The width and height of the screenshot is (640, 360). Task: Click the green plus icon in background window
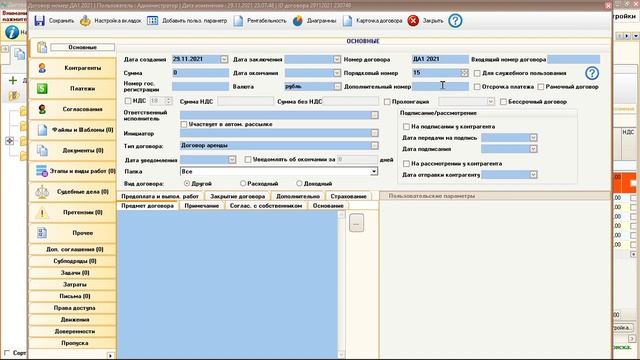coord(13,80)
